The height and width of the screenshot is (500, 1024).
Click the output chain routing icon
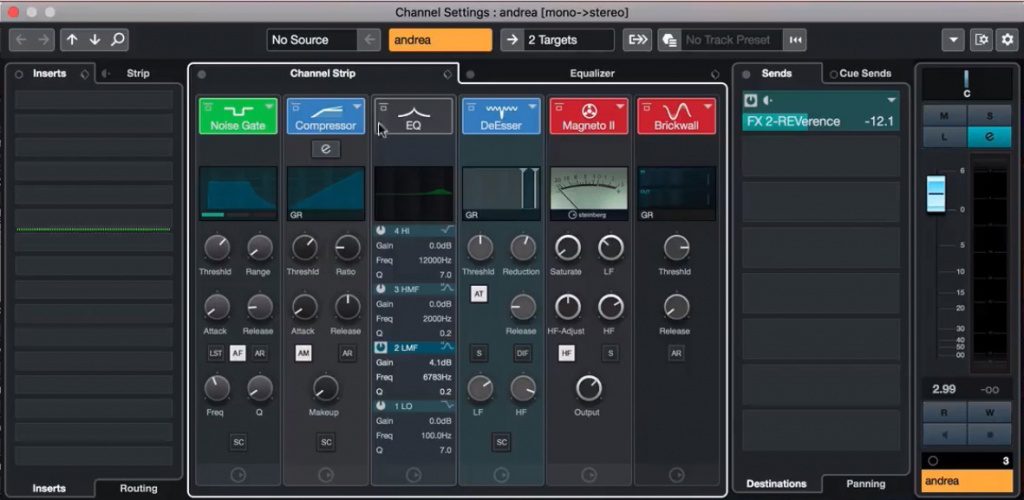[x=637, y=40]
